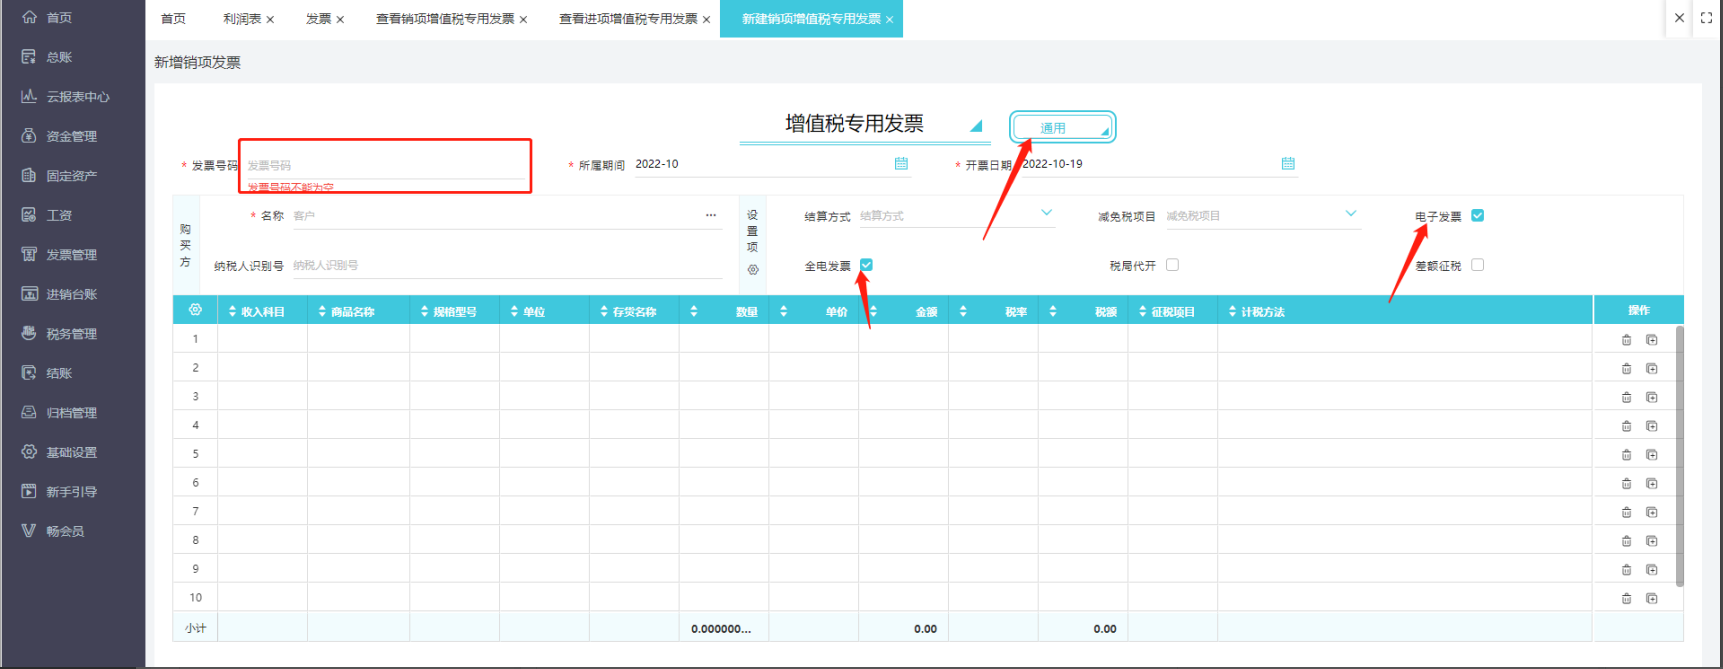Click the table settings gear in header

195,311
